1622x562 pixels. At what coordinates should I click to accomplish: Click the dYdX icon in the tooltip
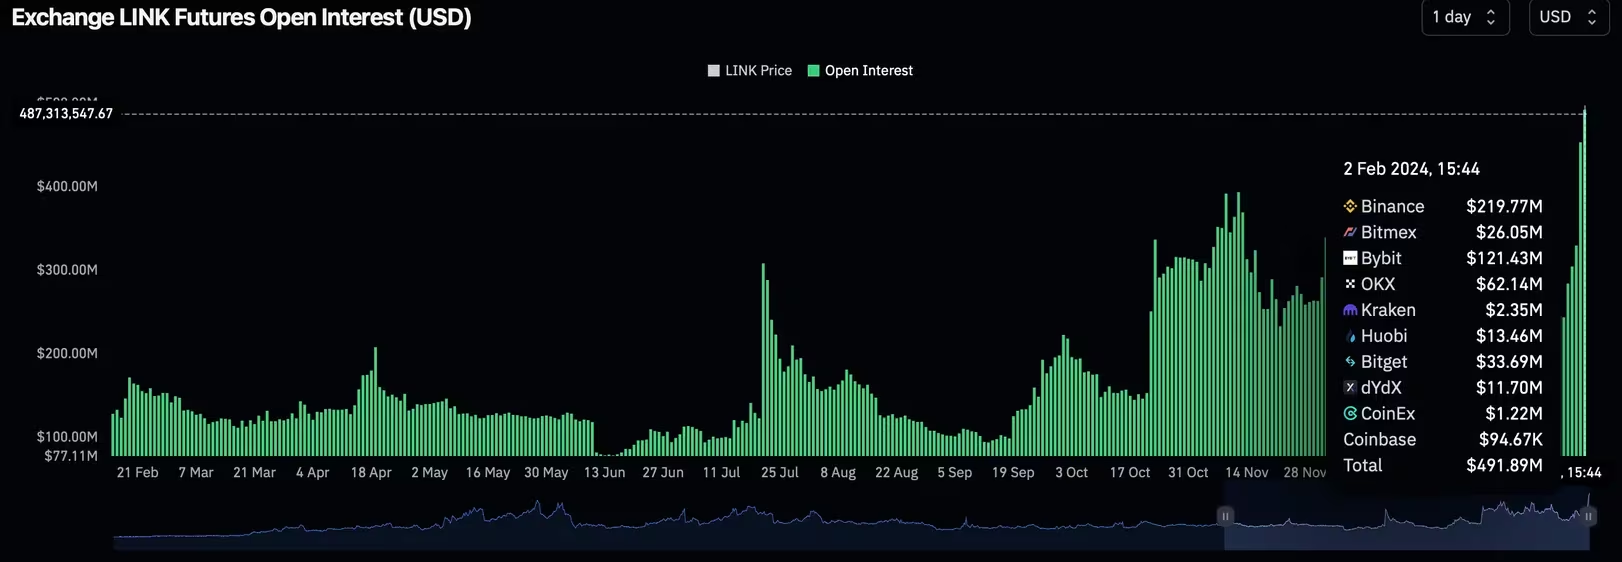pos(1350,388)
